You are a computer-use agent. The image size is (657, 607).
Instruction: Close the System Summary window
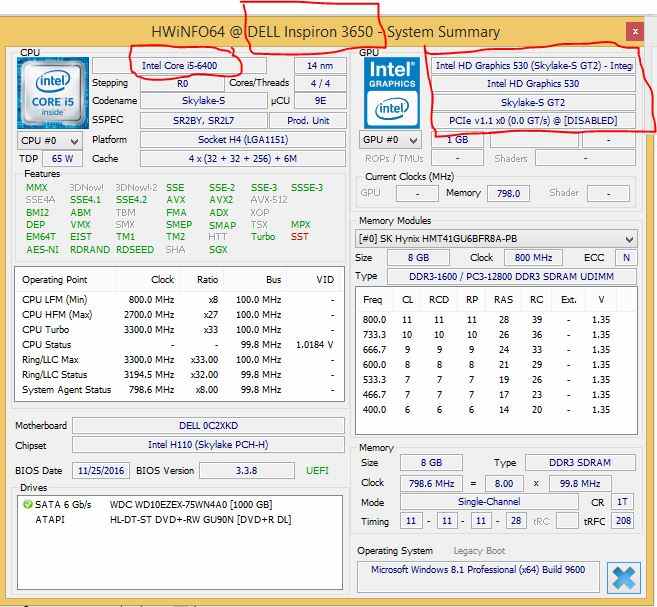coord(635,32)
